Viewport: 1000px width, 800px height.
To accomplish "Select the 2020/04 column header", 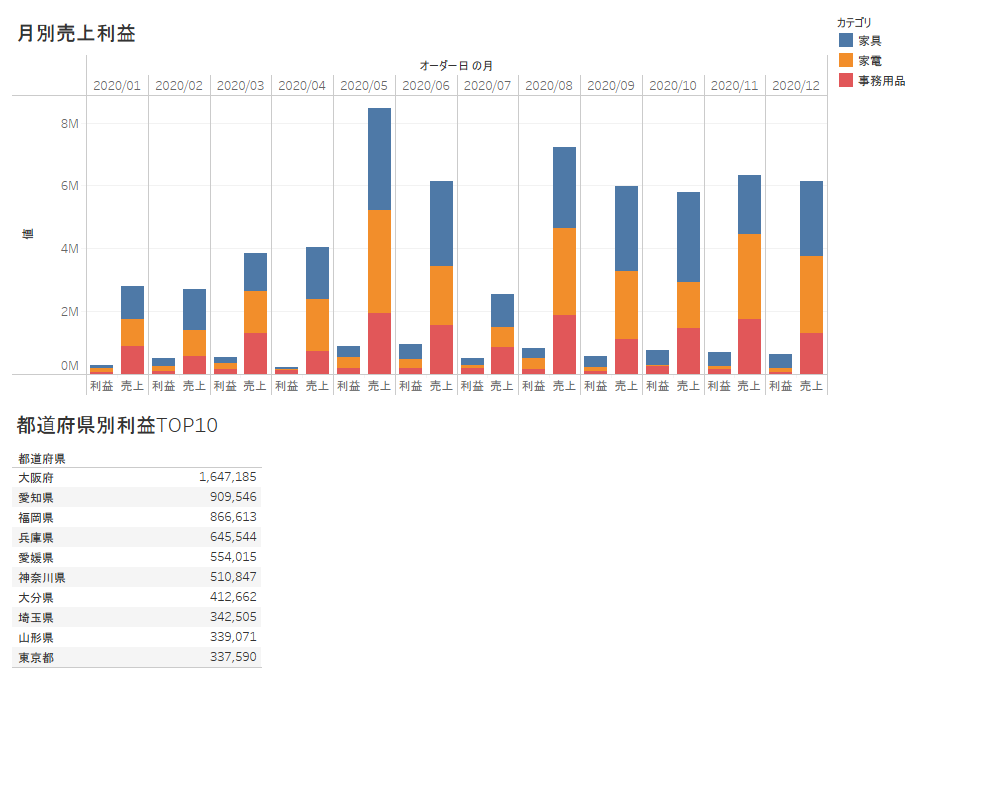I will pyautogui.click(x=302, y=85).
